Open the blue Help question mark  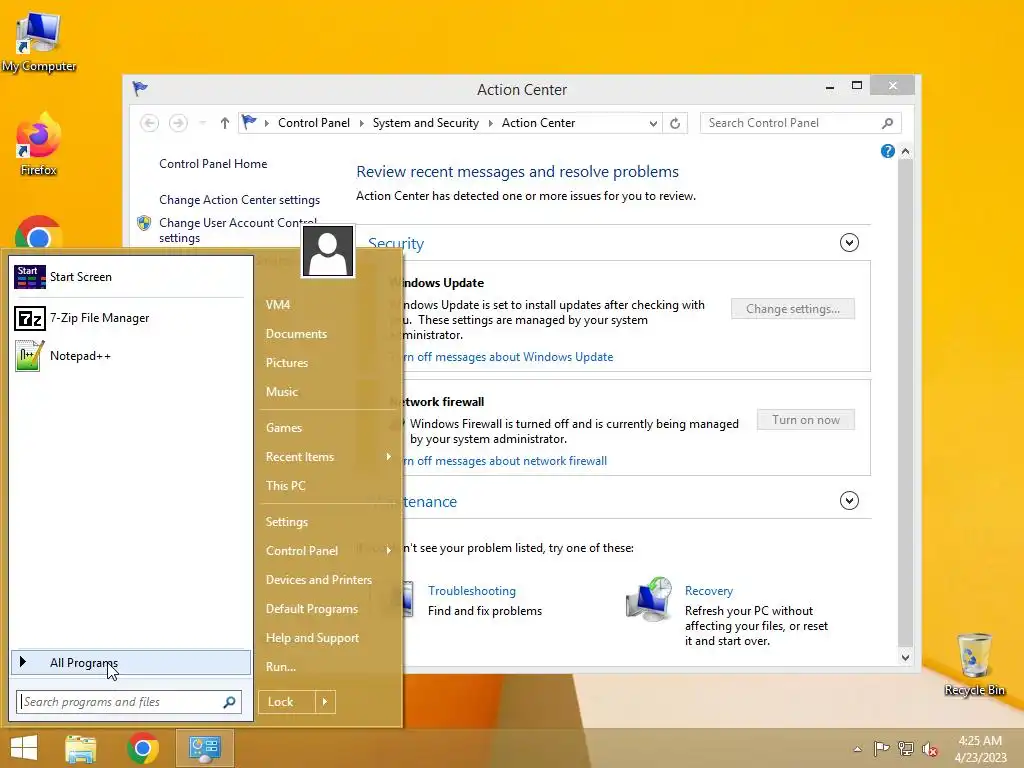(888, 152)
